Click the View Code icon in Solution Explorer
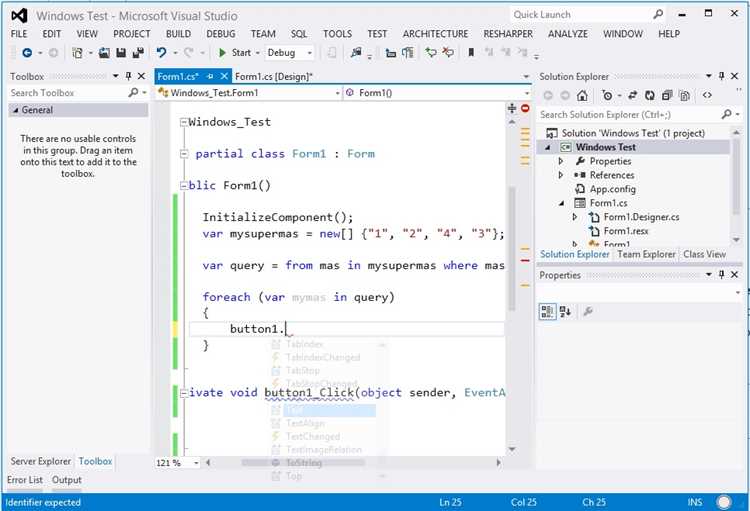 coord(707,96)
